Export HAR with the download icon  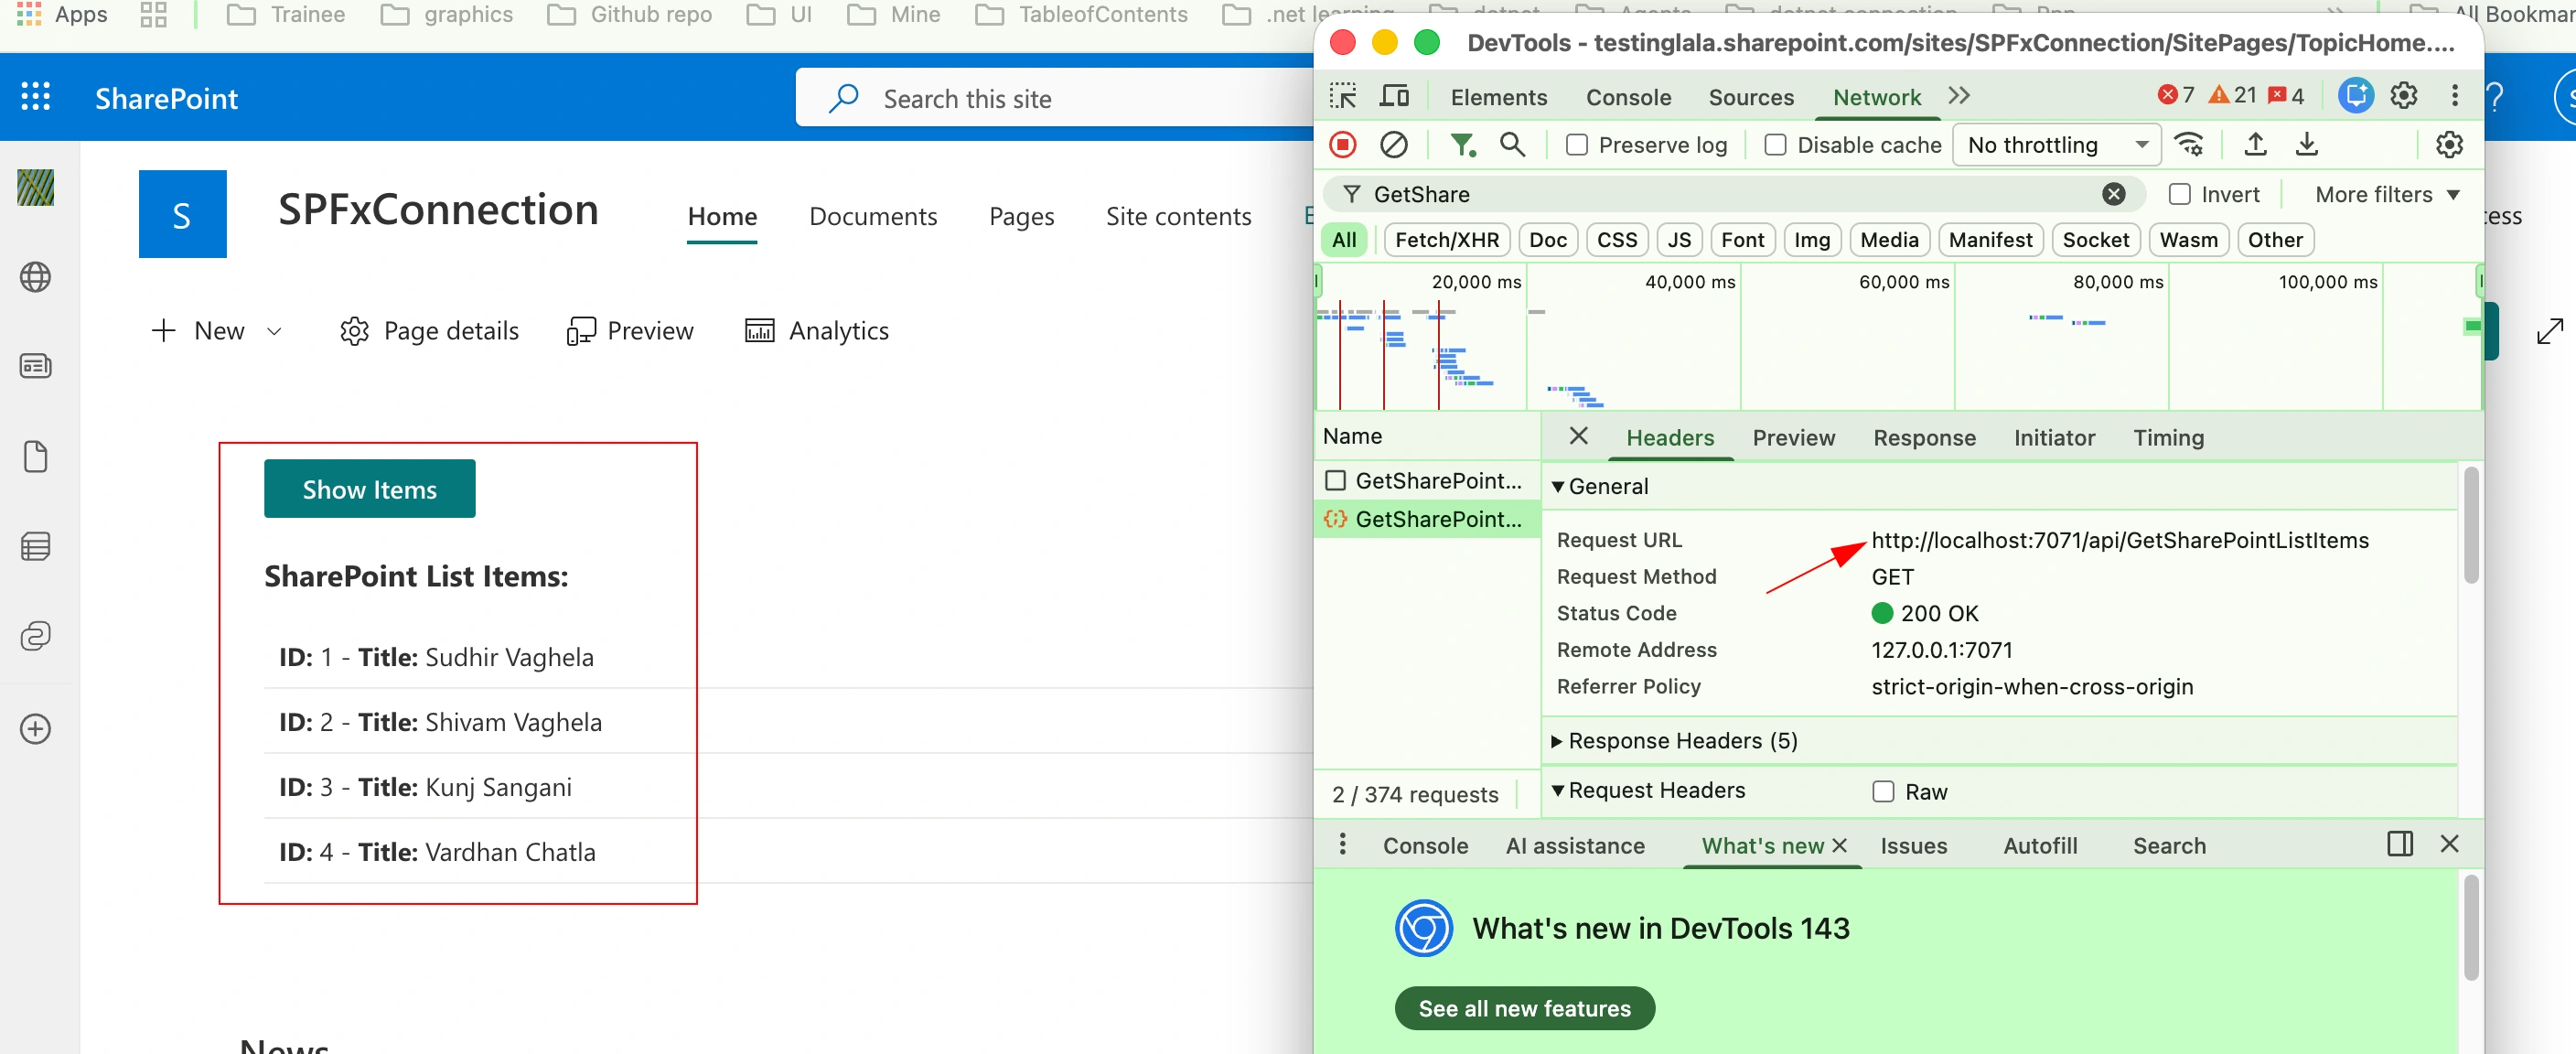click(x=2307, y=145)
